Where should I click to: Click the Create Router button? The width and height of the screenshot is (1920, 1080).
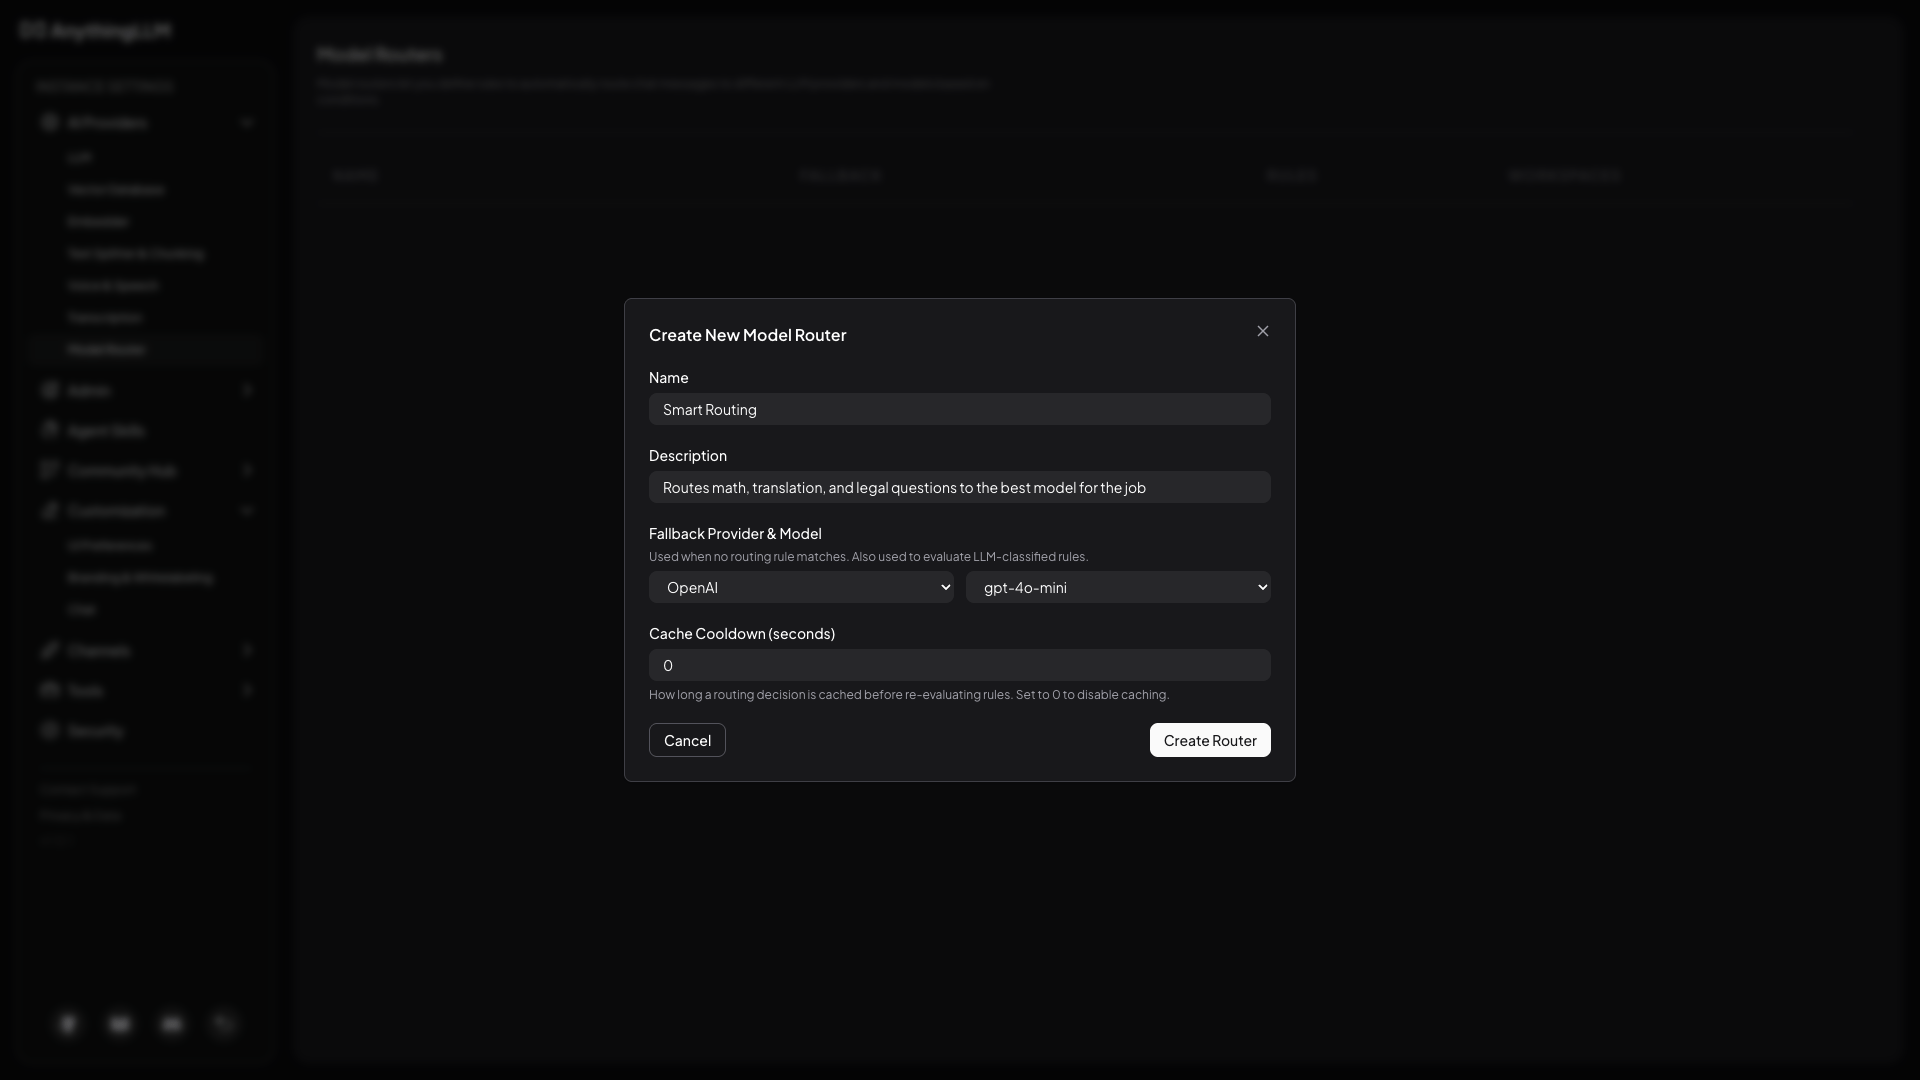click(x=1210, y=740)
